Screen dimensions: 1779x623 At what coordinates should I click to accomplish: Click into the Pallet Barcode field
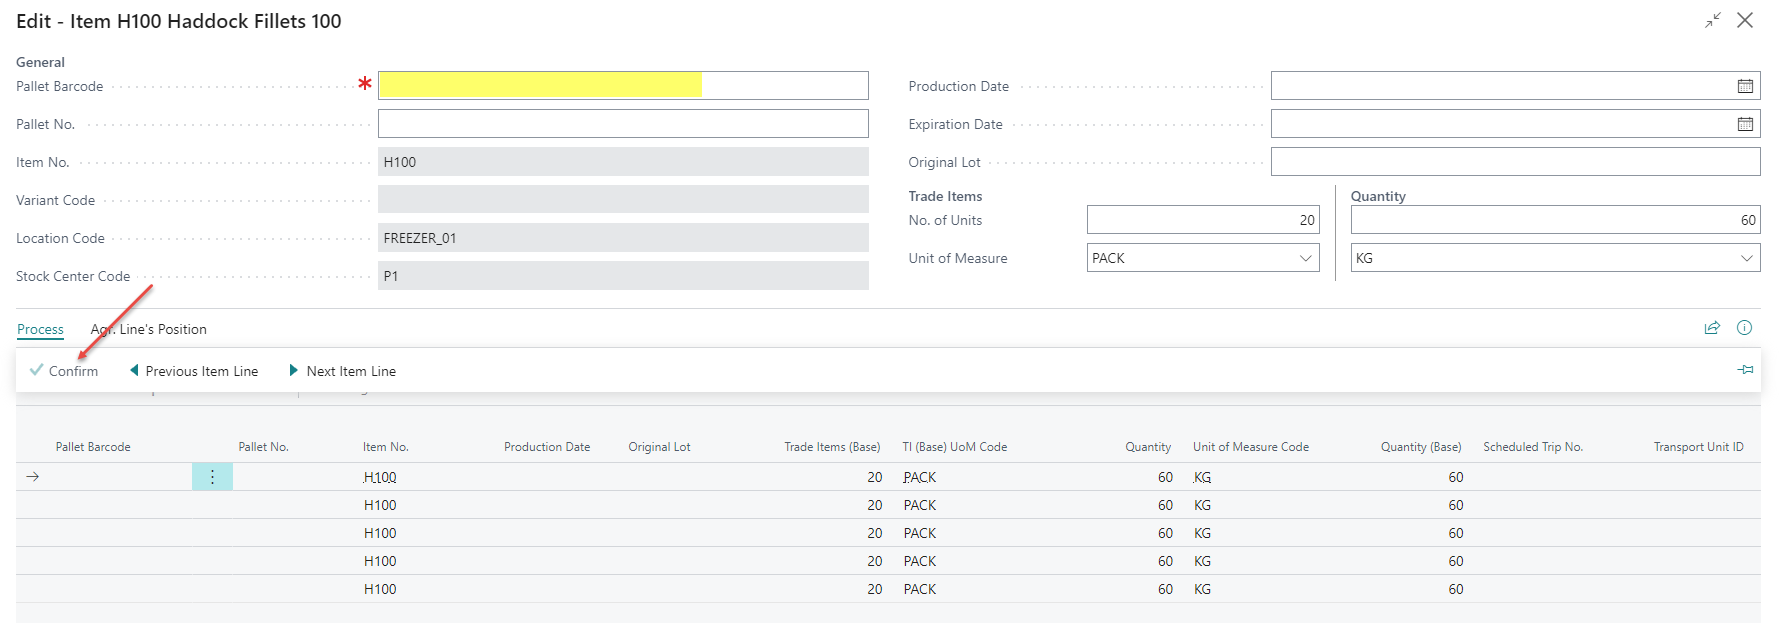[x=622, y=86]
